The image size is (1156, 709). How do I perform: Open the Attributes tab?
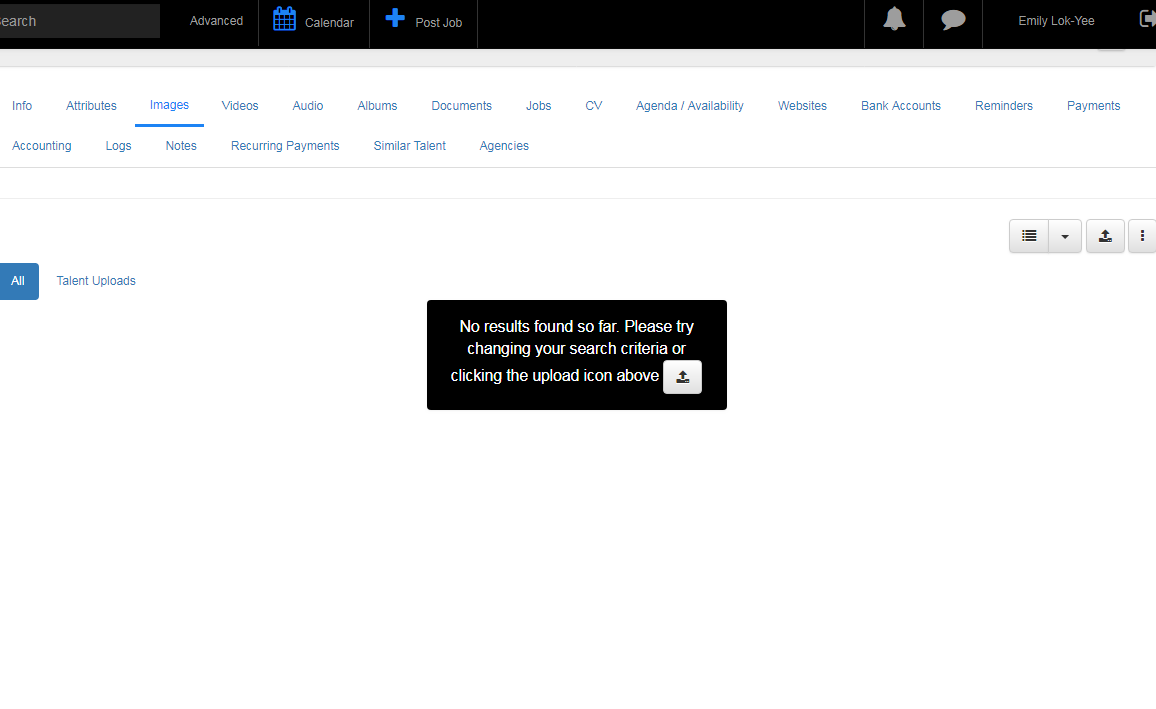[91, 106]
